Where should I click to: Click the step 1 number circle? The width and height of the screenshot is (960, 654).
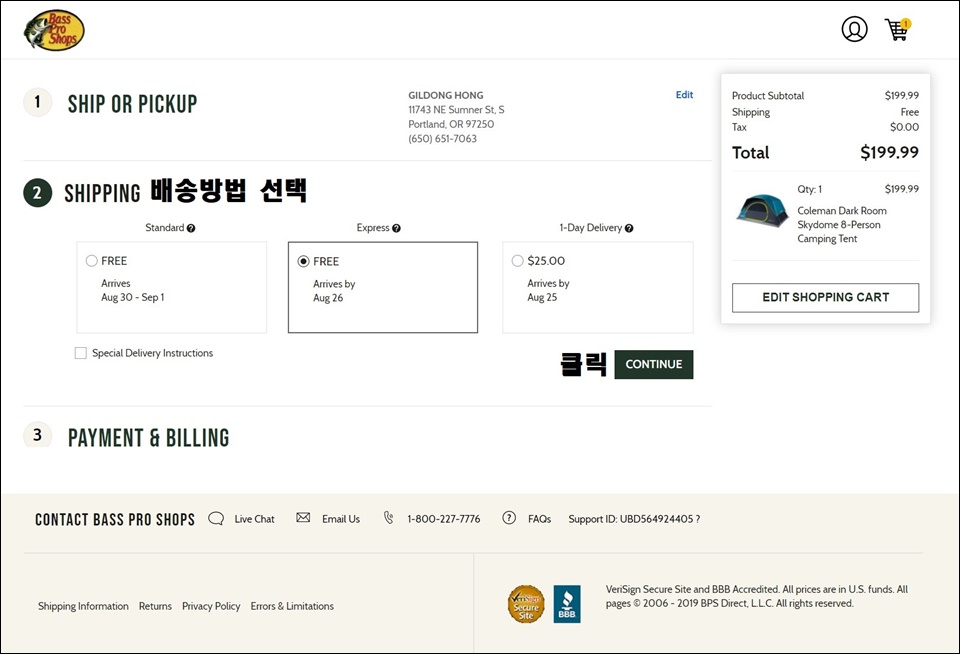[x=37, y=102]
